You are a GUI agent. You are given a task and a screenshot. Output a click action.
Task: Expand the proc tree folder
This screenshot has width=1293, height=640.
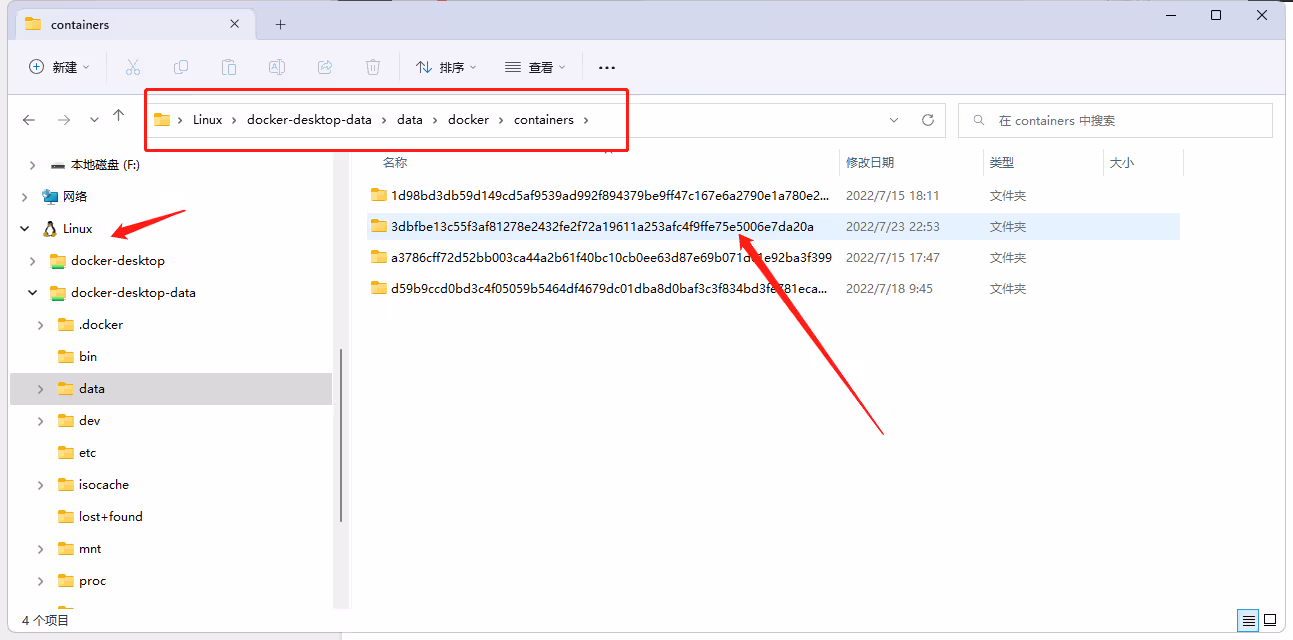pyautogui.click(x=41, y=581)
